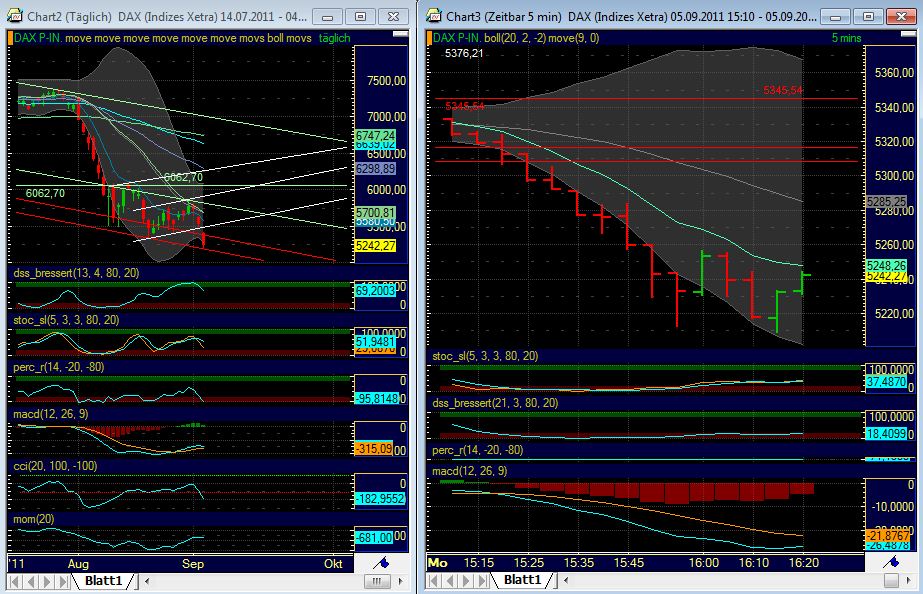Image resolution: width=923 pixels, height=594 pixels.
Task: Select the Blatt1 tab in Chart2
Action: (104, 581)
